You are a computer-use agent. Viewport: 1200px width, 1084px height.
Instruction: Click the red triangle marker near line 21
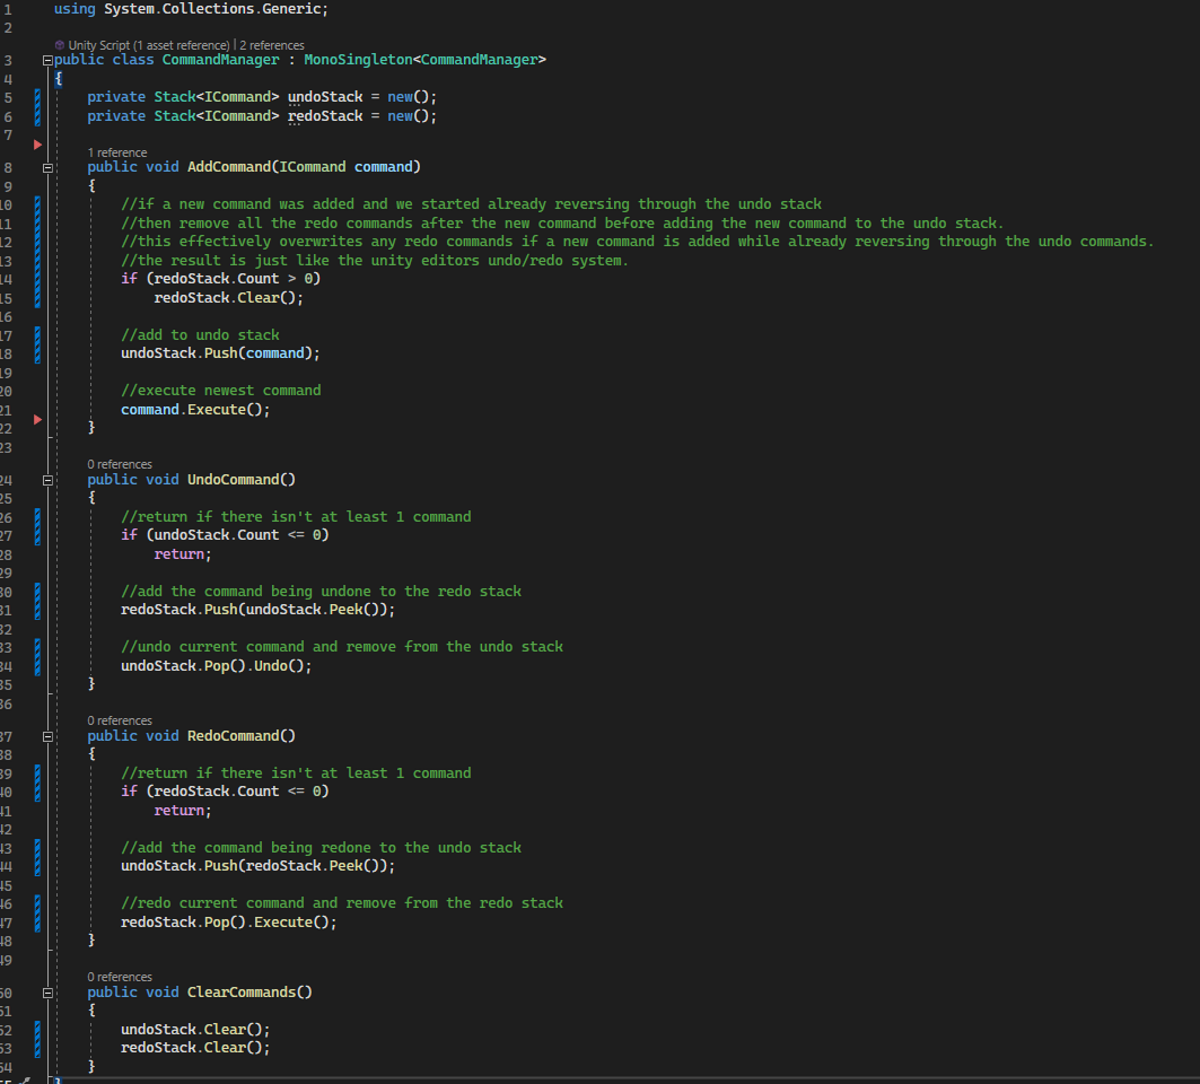(38, 419)
